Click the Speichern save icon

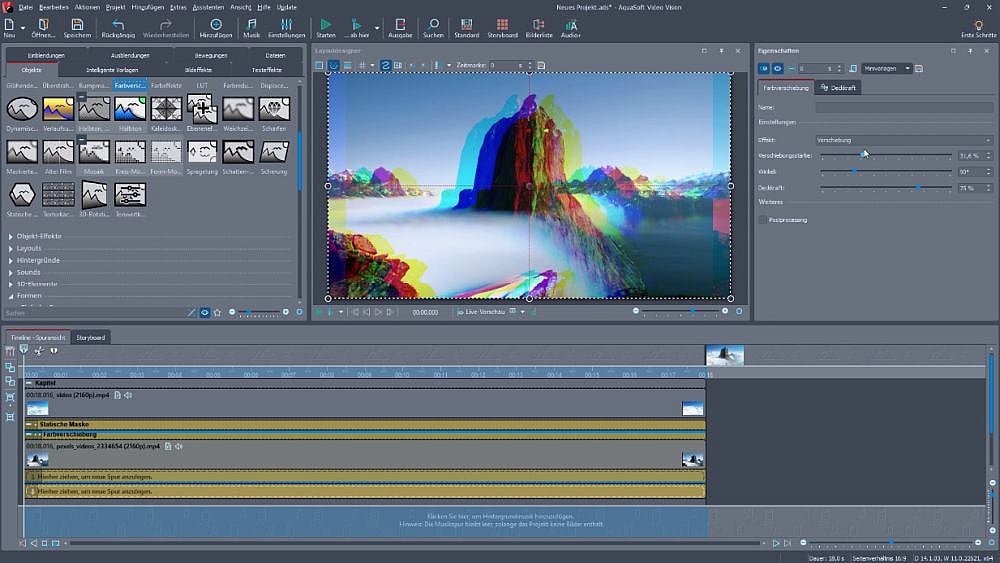click(x=77, y=25)
